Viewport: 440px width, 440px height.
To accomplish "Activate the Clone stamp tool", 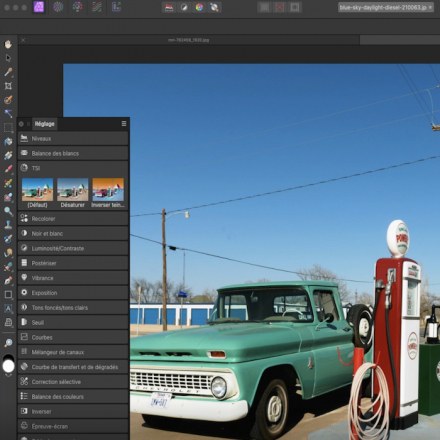I will (x=8, y=225).
